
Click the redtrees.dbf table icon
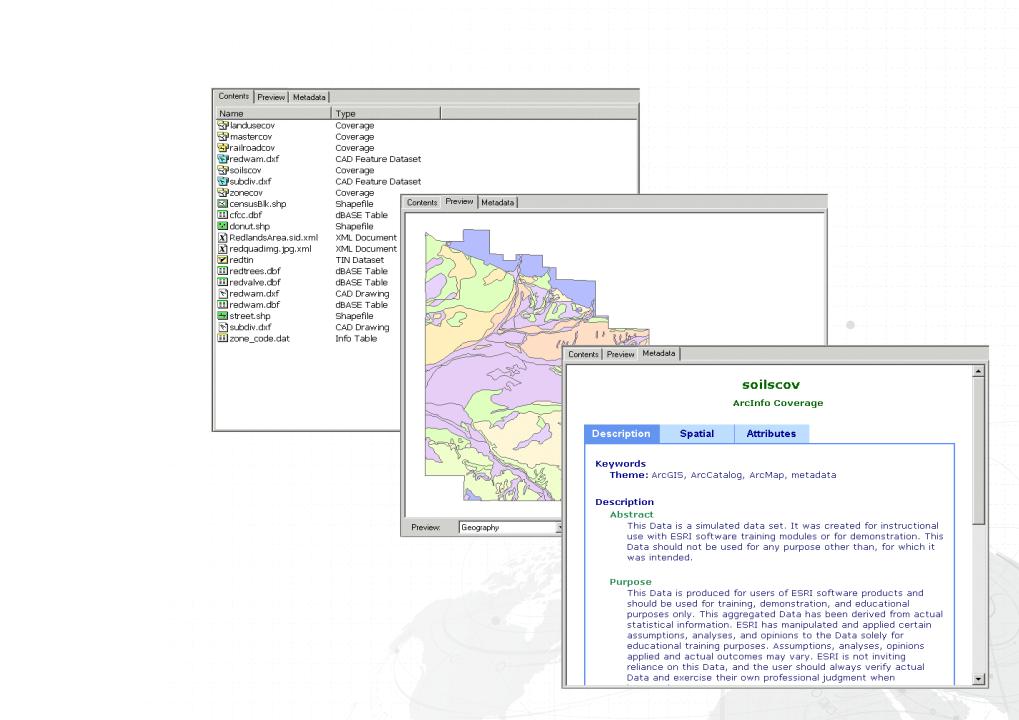(x=223, y=271)
